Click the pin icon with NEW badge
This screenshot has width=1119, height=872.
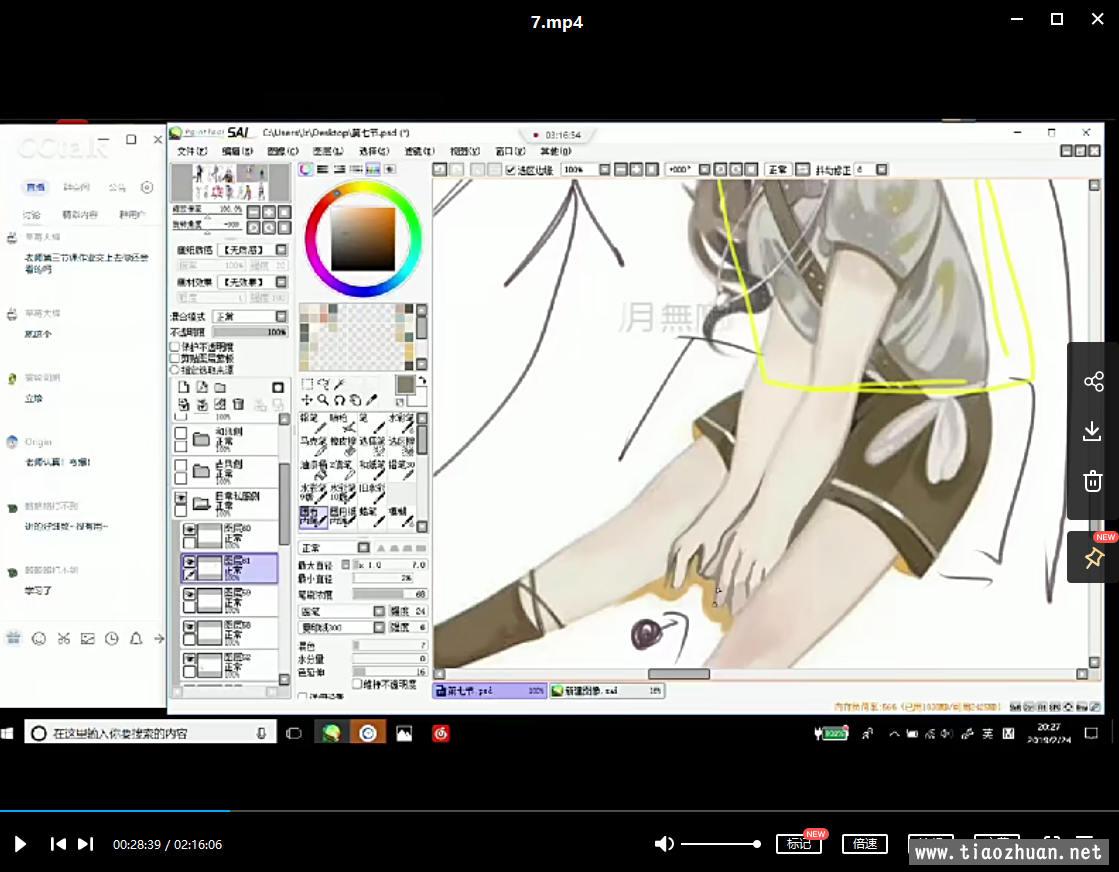click(x=1092, y=558)
